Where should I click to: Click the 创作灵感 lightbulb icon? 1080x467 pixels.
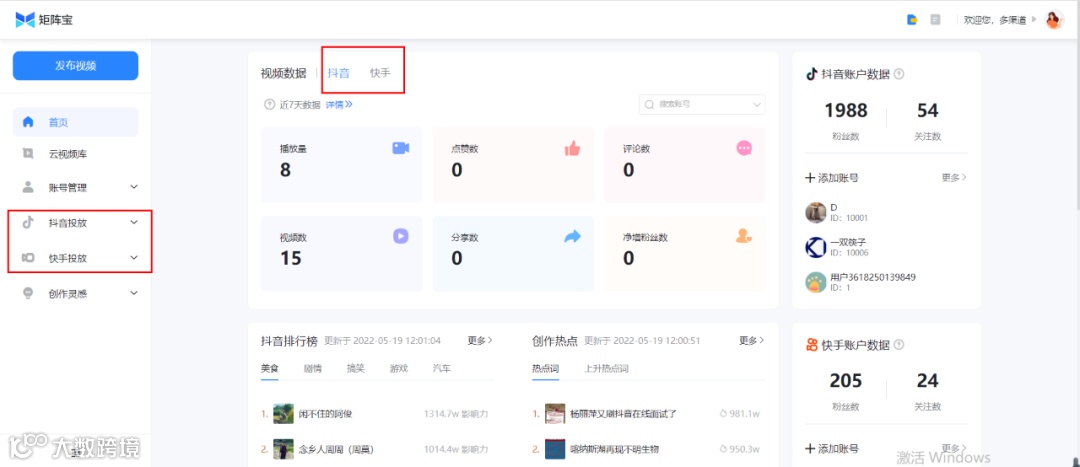click(28, 293)
